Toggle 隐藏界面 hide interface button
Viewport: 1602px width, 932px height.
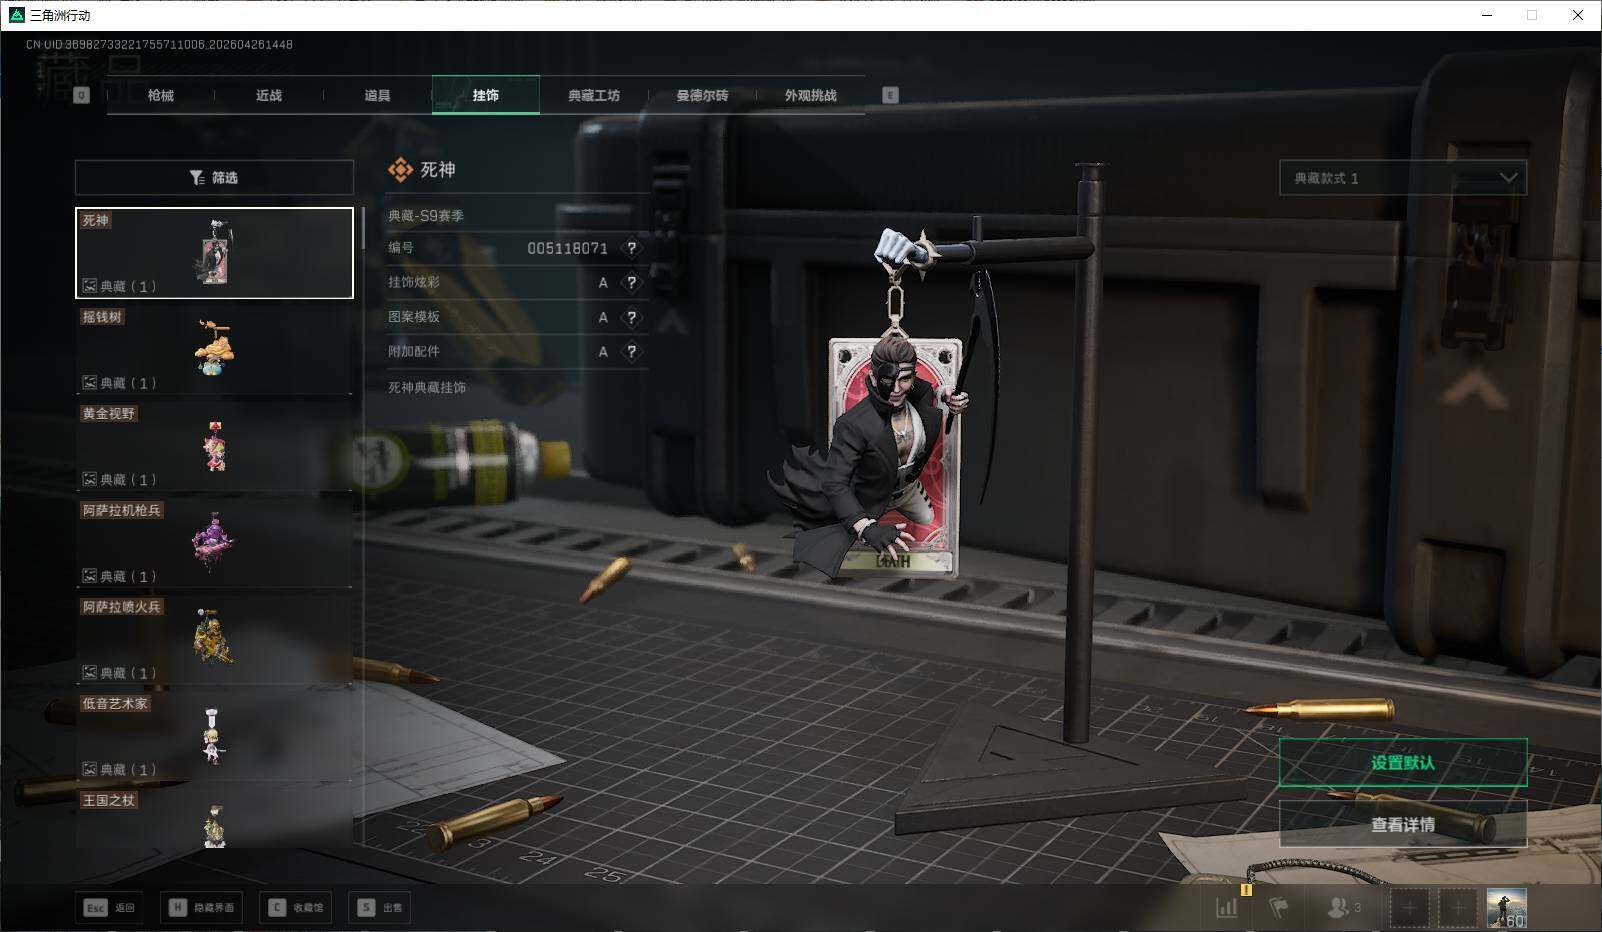click(203, 908)
